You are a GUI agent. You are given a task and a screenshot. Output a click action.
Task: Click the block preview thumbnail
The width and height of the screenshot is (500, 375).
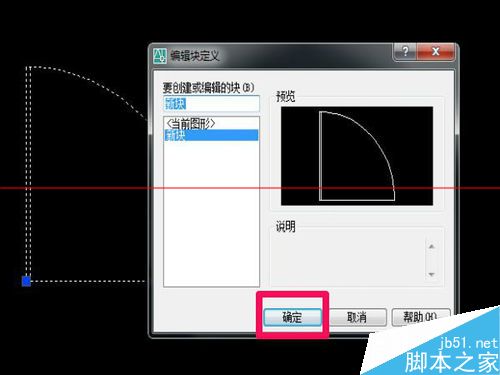pyautogui.click(x=357, y=156)
